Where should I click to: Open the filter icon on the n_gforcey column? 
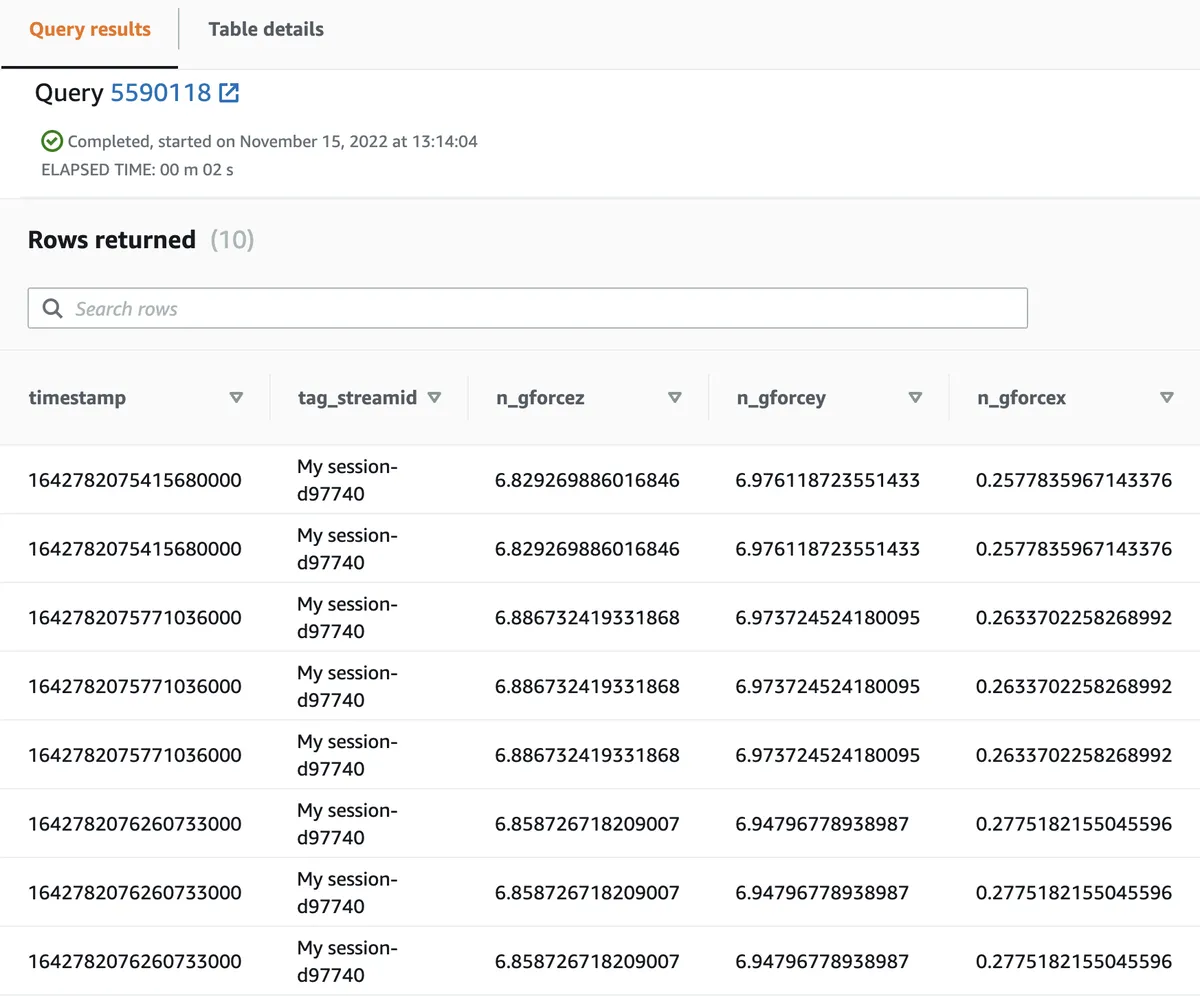coord(915,397)
